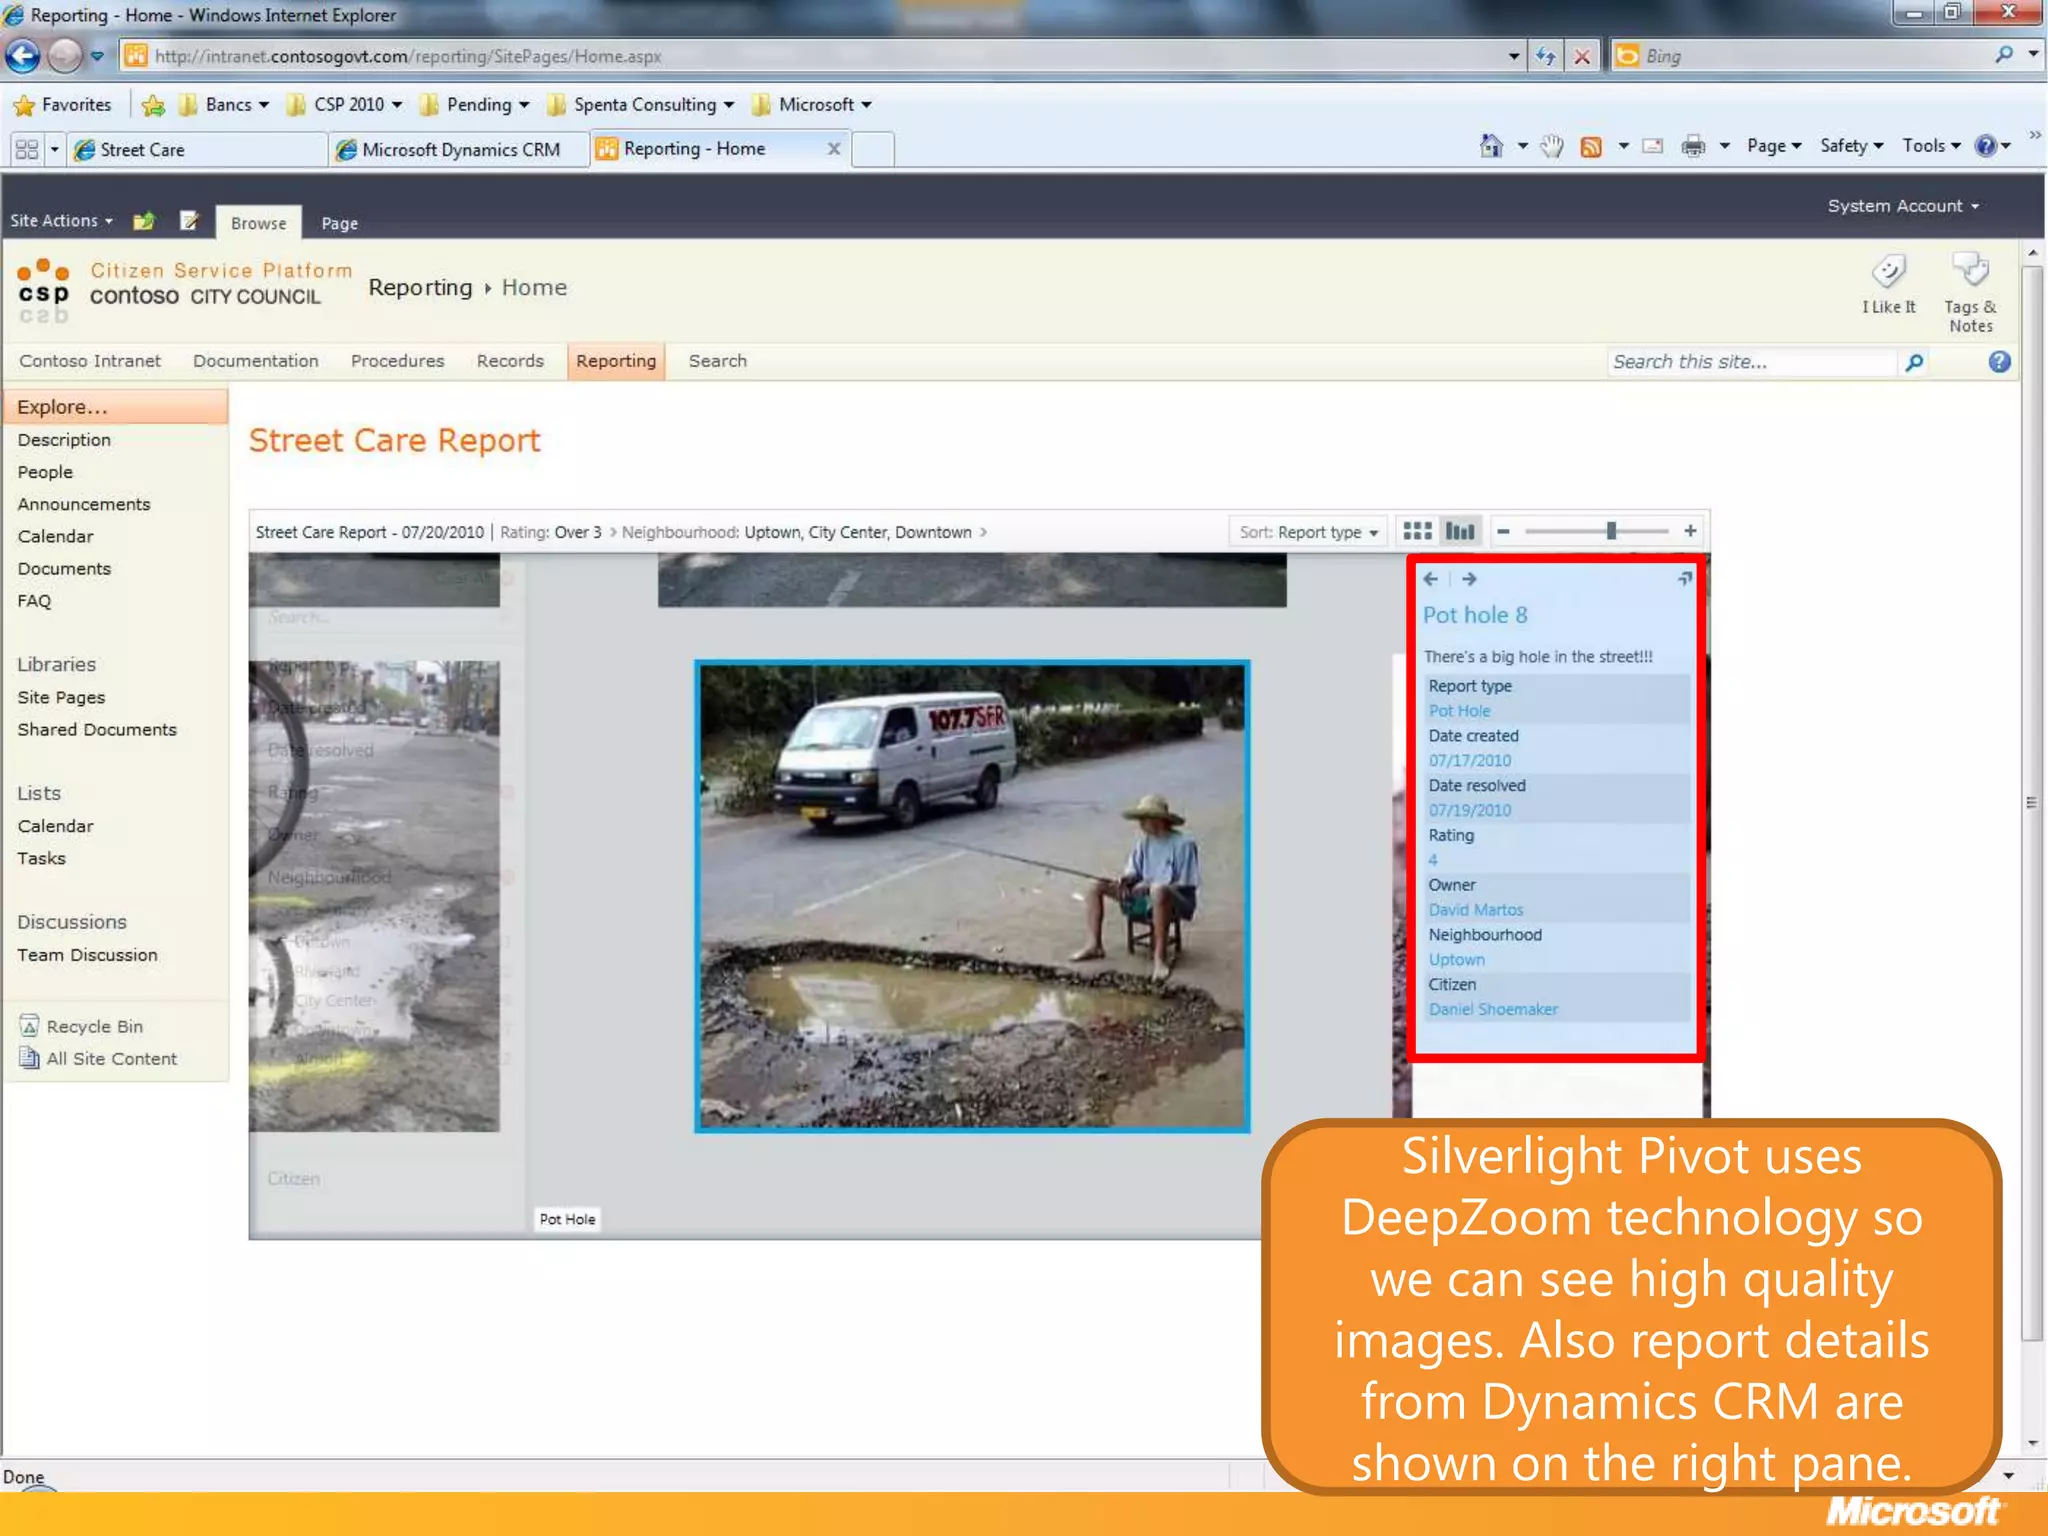
Task: Click the Search navigation tab
Action: click(717, 361)
